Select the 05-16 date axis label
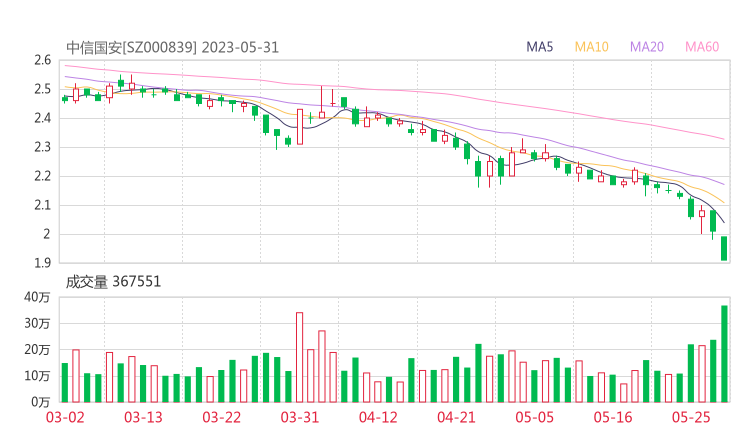 tap(613, 417)
